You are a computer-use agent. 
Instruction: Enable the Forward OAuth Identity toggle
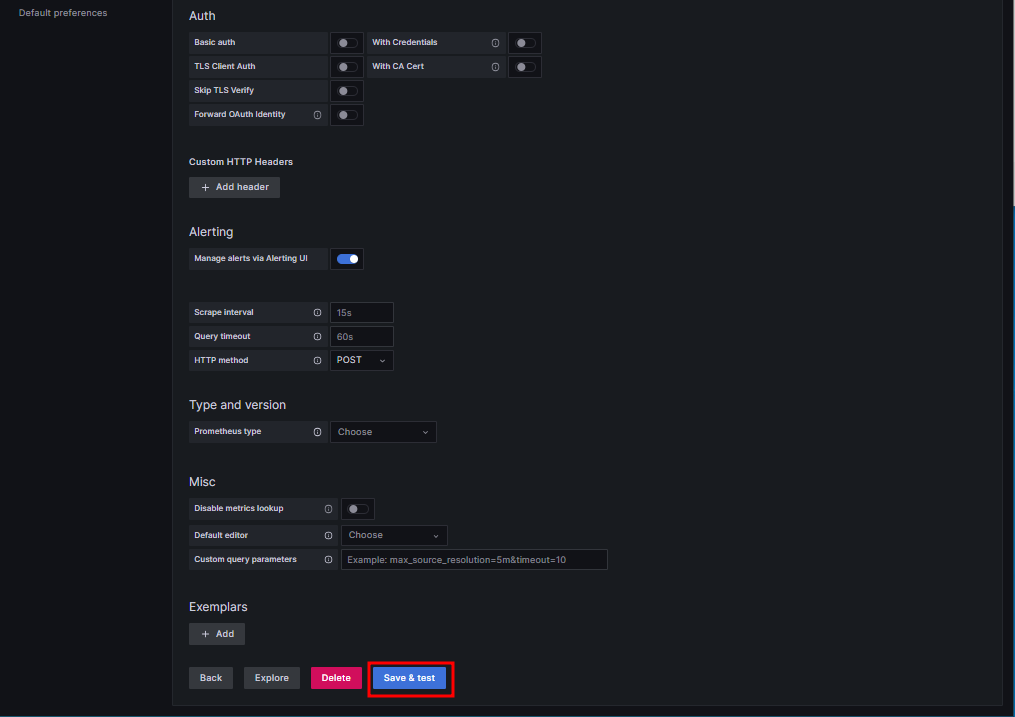[x=347, y=115]
